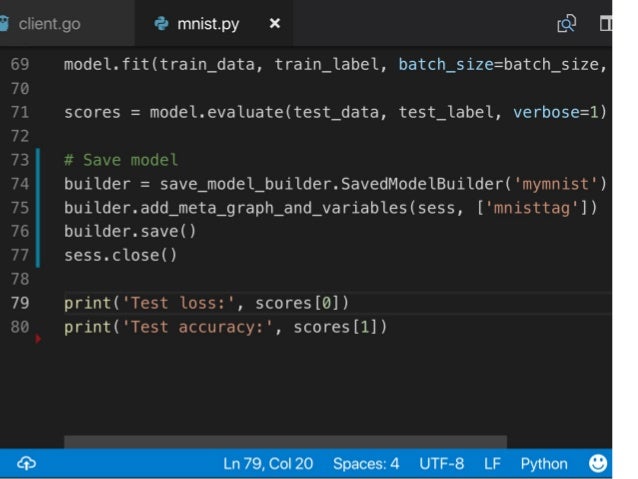Change the LF line ending setting
Screen dimensions: 638x479
pyautogui.click(x=492, y=464)
